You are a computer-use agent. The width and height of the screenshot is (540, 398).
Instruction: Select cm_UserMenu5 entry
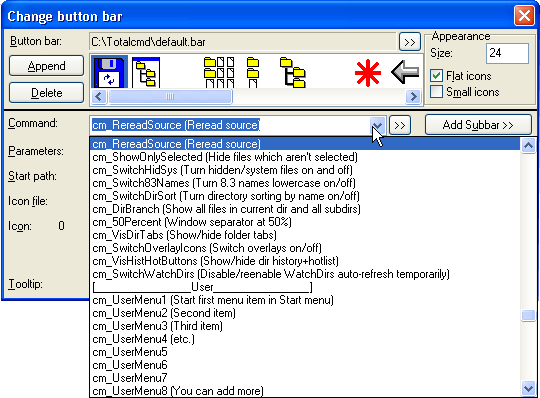[305, 352]
